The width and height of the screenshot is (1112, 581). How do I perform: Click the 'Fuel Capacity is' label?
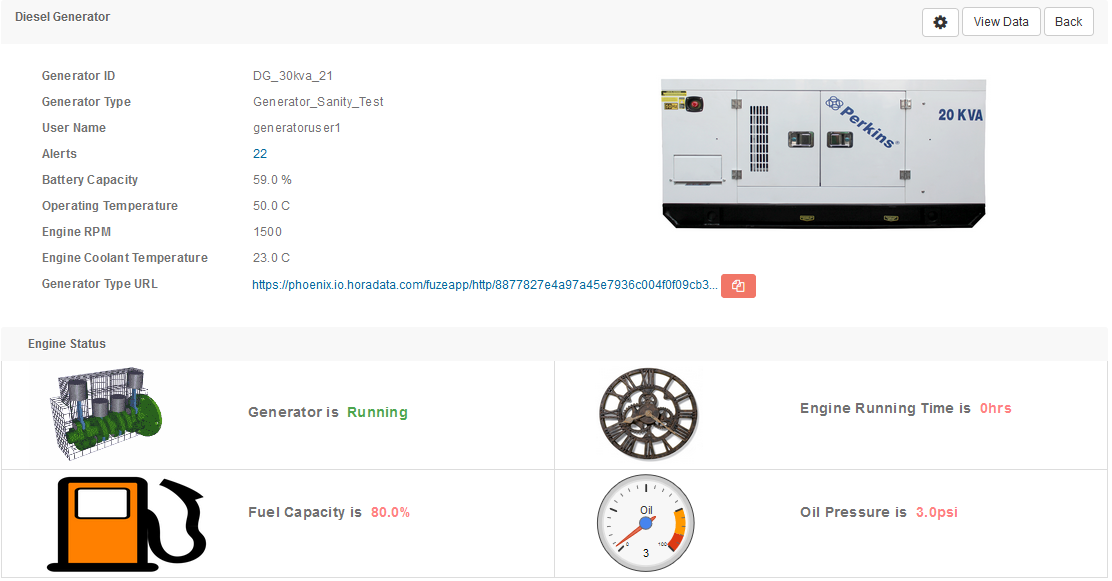tap(305, 512)
